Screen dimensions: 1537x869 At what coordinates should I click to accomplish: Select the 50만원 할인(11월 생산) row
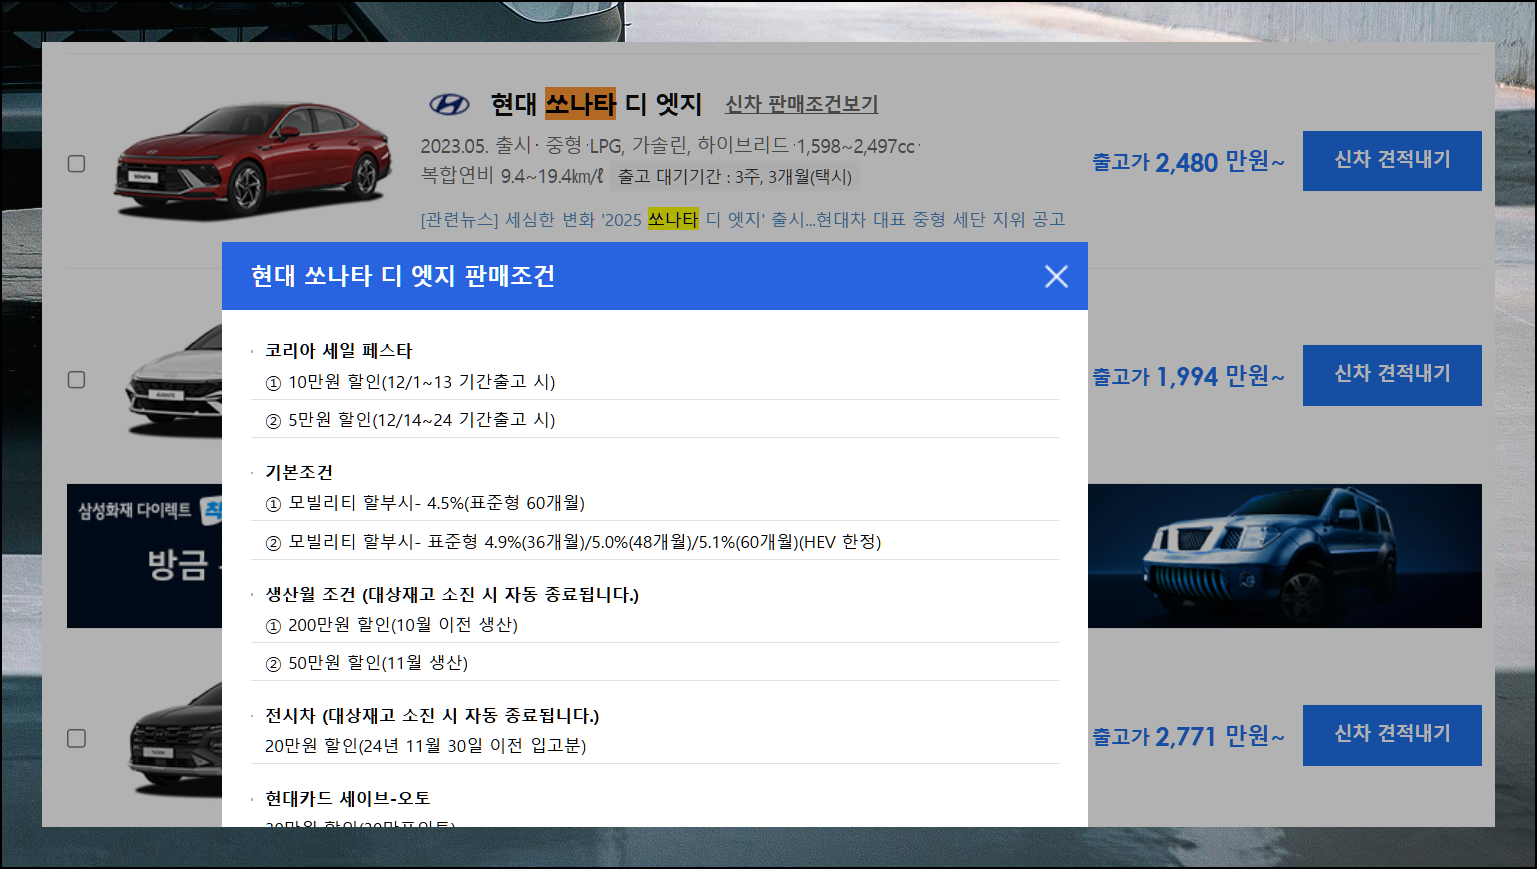654,663
